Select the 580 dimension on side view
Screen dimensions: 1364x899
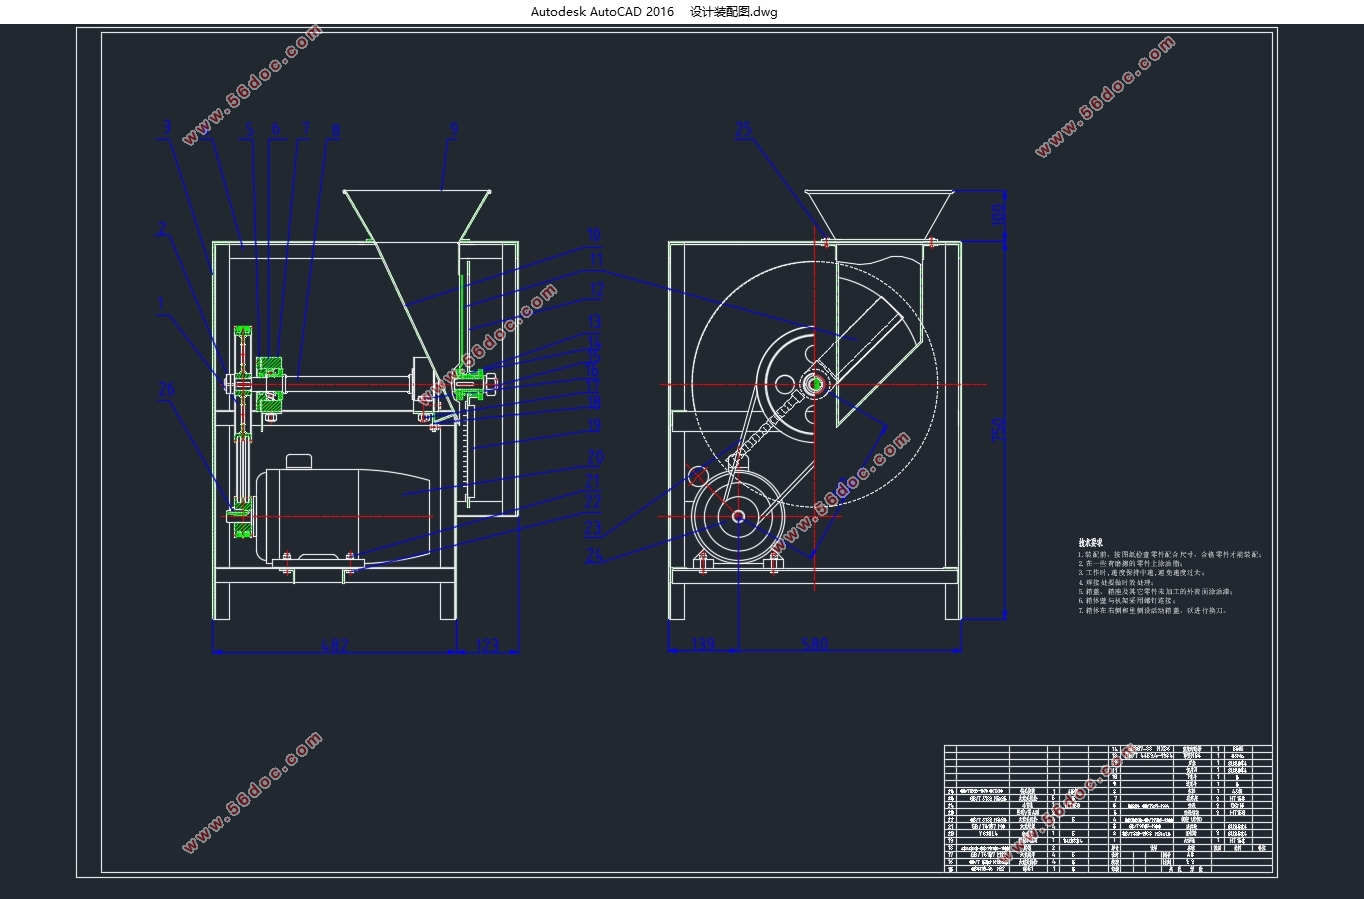(815, 646)
